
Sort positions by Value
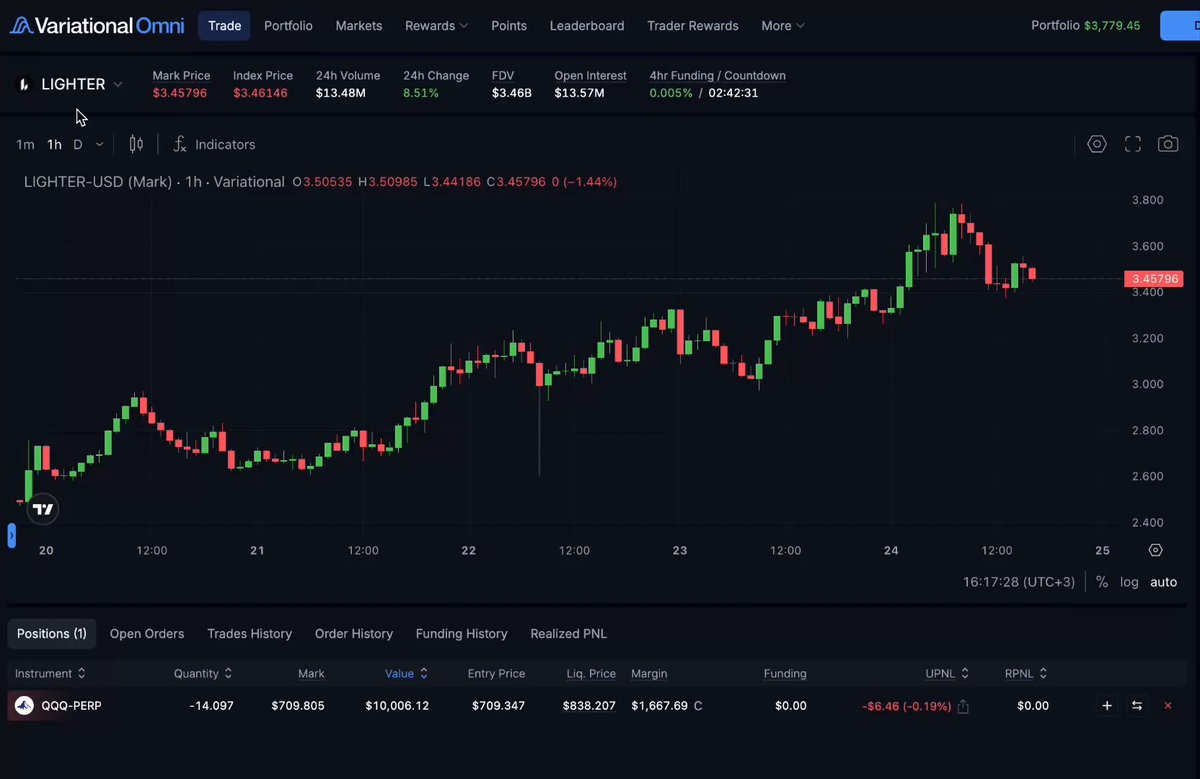tap(407, 674)
